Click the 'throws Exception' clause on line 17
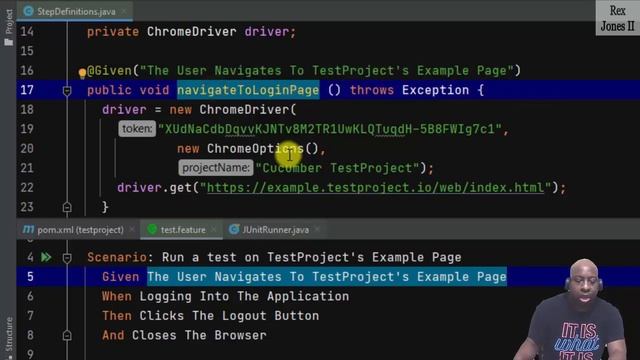Viewport: 640px width, 360px height. pyautogui.click(x=409, y=90)
